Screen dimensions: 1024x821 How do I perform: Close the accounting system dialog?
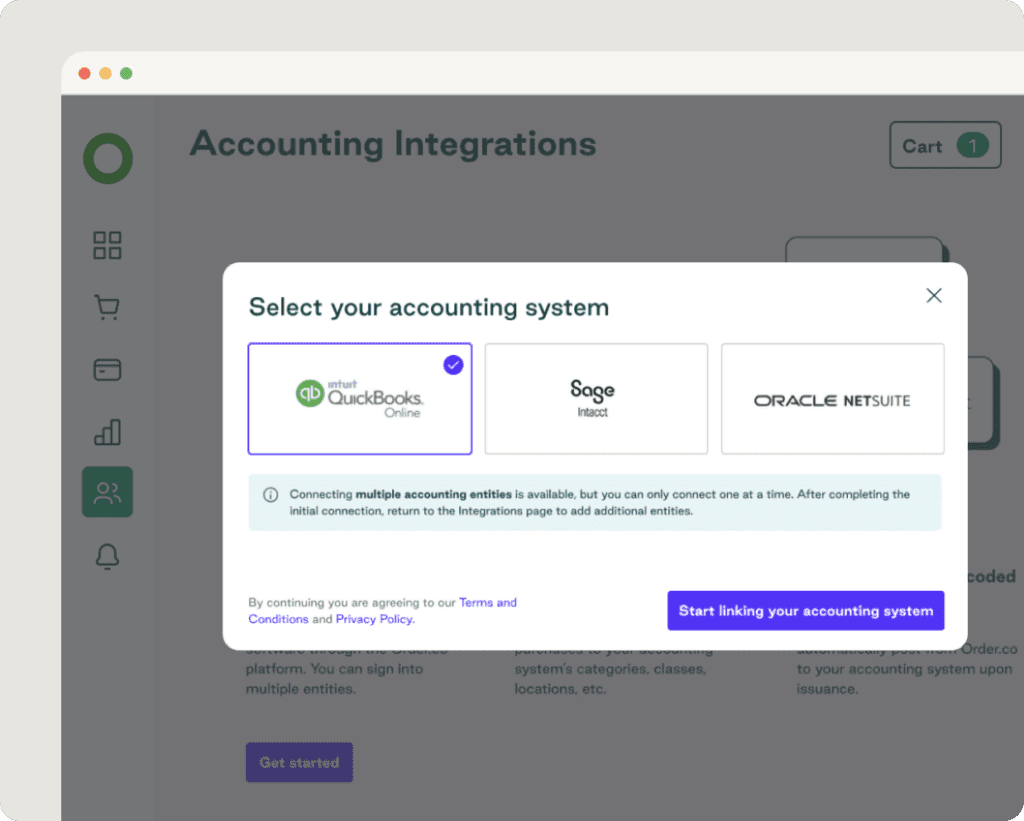[934, 295]
